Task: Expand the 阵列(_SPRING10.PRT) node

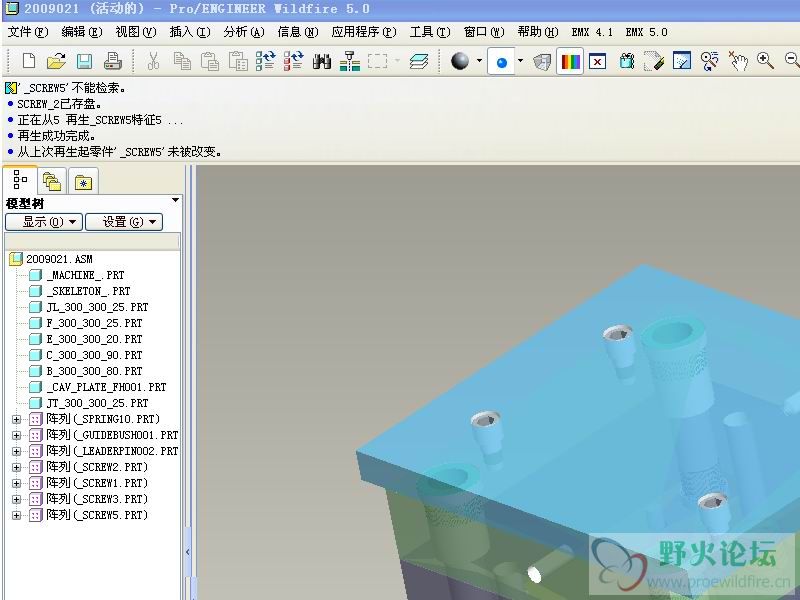Action: coord(16,419)
